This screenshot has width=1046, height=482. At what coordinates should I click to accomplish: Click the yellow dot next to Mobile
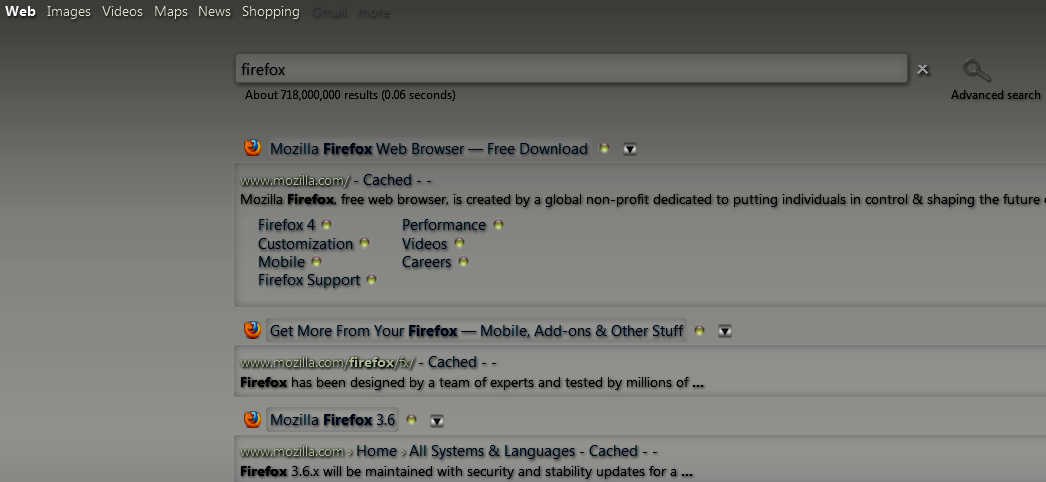coord(316,261)
